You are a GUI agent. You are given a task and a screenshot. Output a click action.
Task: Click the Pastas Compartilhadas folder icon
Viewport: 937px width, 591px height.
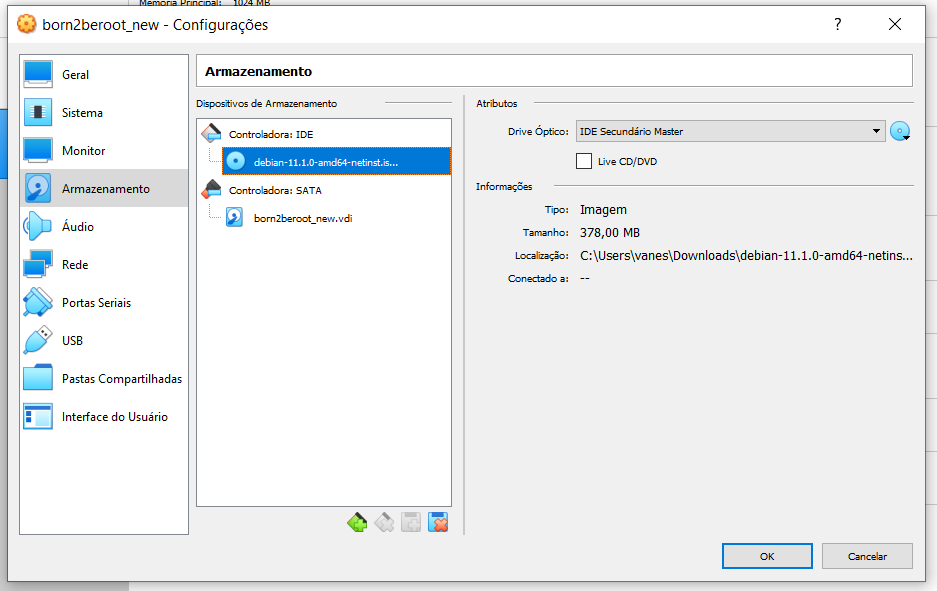38,378
